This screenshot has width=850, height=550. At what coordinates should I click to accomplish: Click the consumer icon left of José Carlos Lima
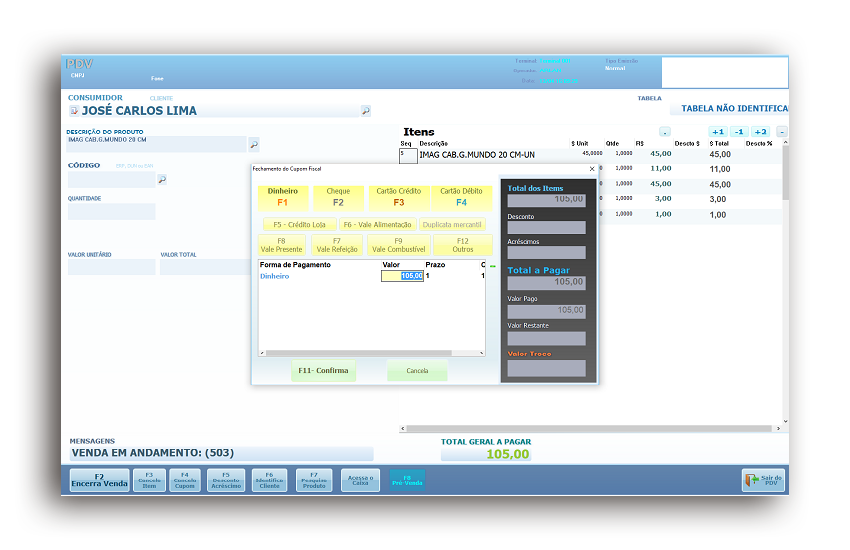pos(73,111)
